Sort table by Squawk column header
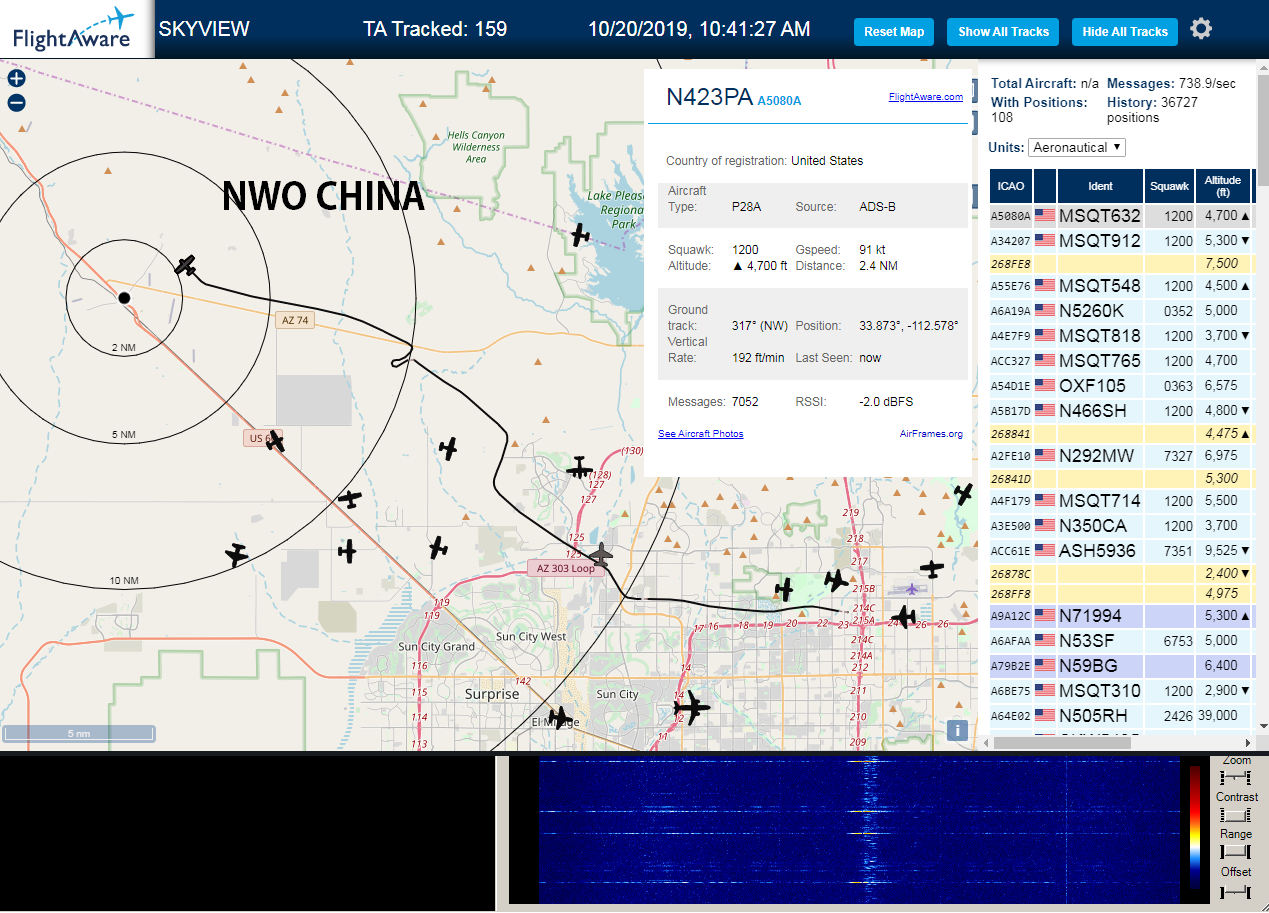 (1170, 186)
